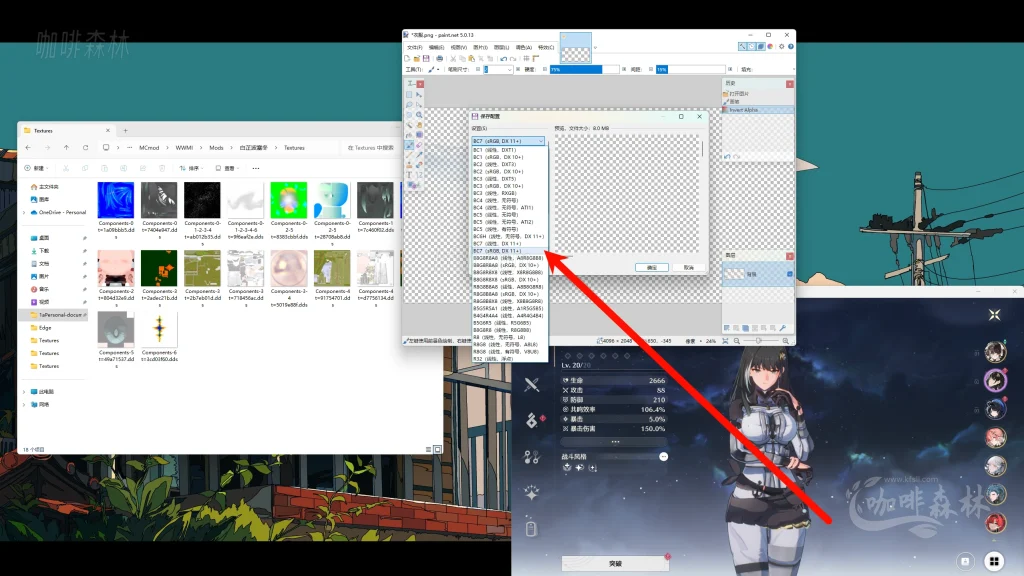1024x576 pixels.
Task: Expand the 排序 sort dropdown in File Explorer
Action: [190, 168]
